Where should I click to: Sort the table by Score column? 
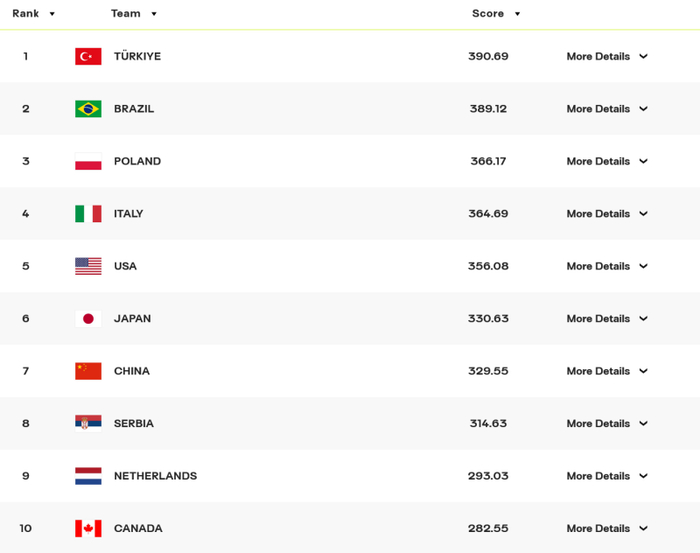click(x=496, y=14)
